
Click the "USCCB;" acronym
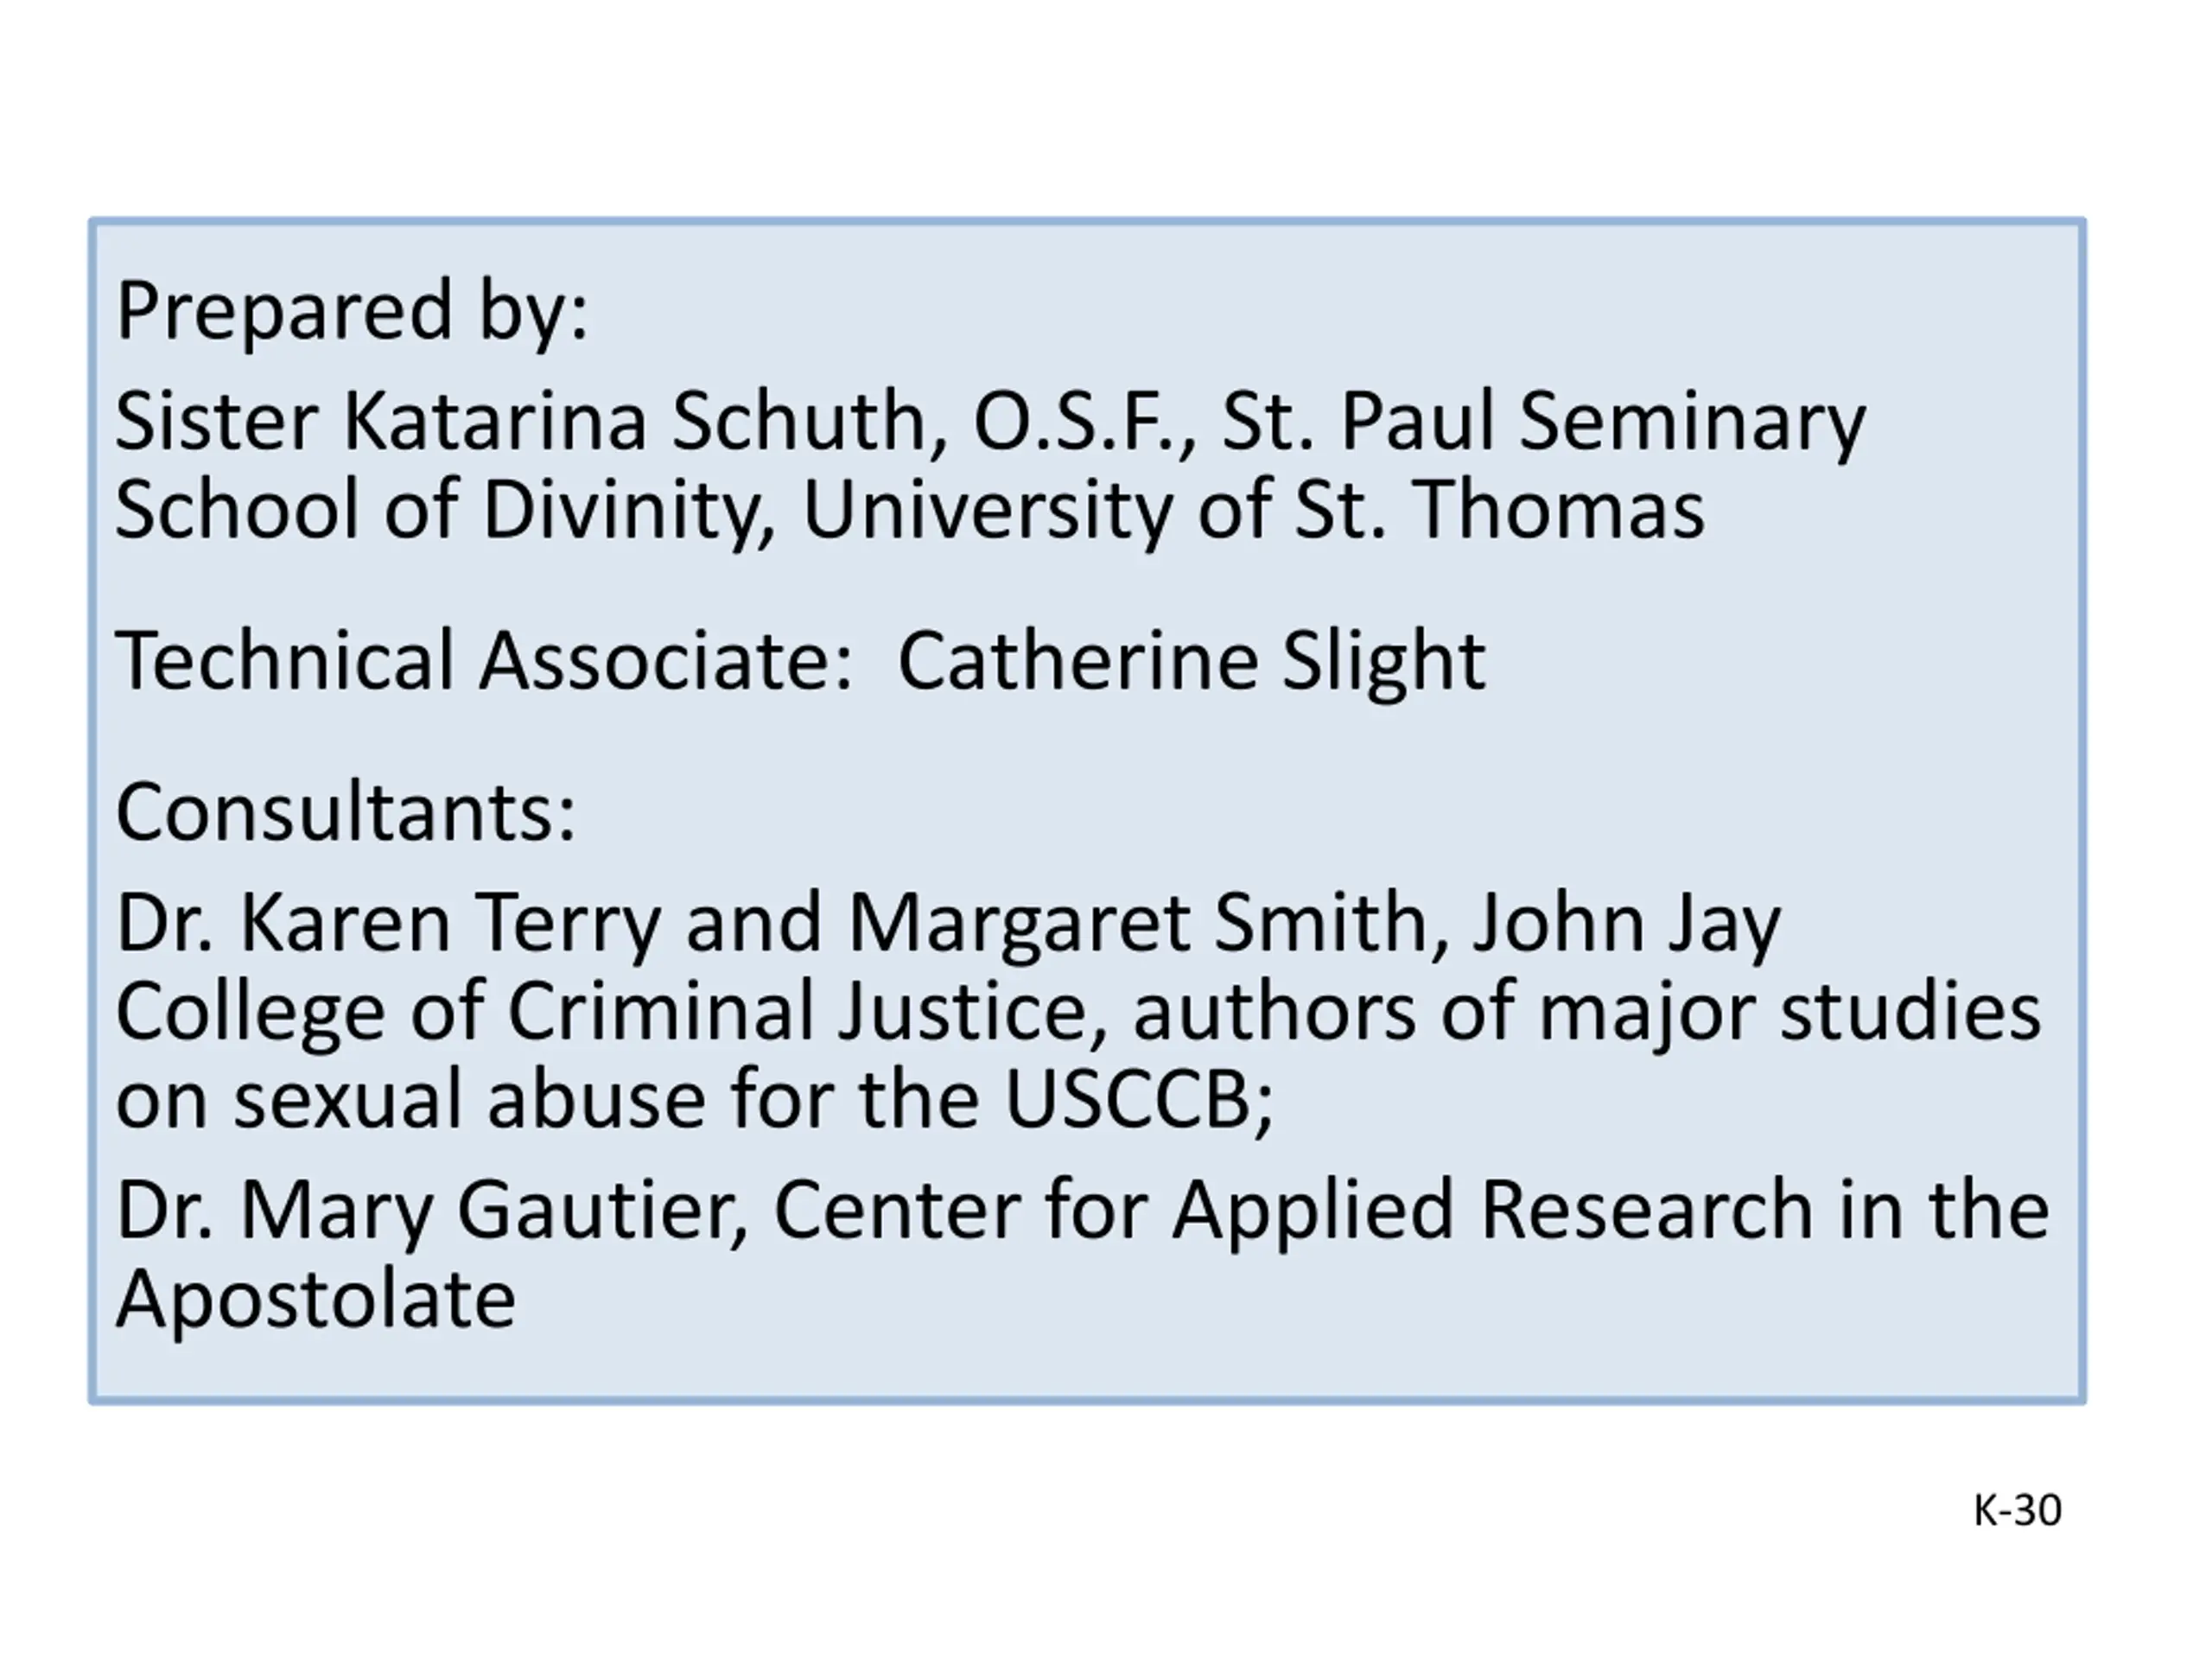click(1138, 1100)
